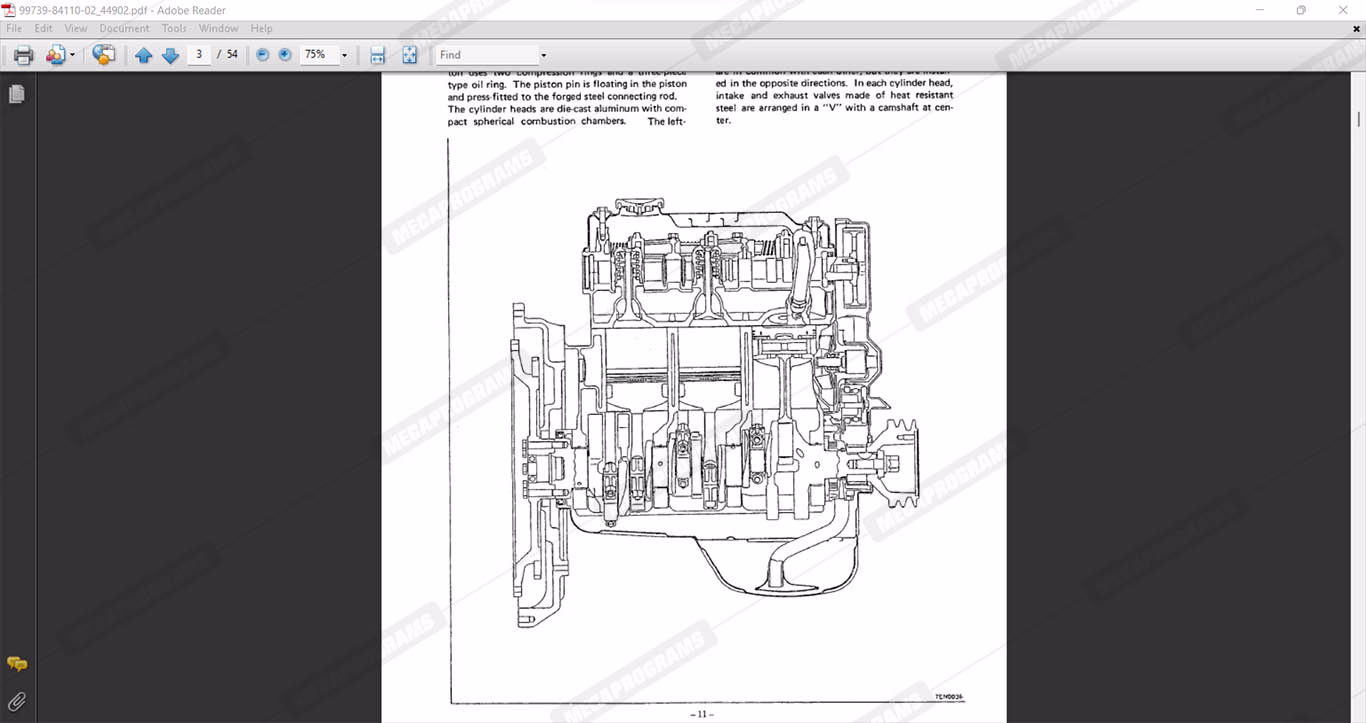Click the globe Start Meeting icon
Screen dimensions: 1366x723
[x=103, y=55]
